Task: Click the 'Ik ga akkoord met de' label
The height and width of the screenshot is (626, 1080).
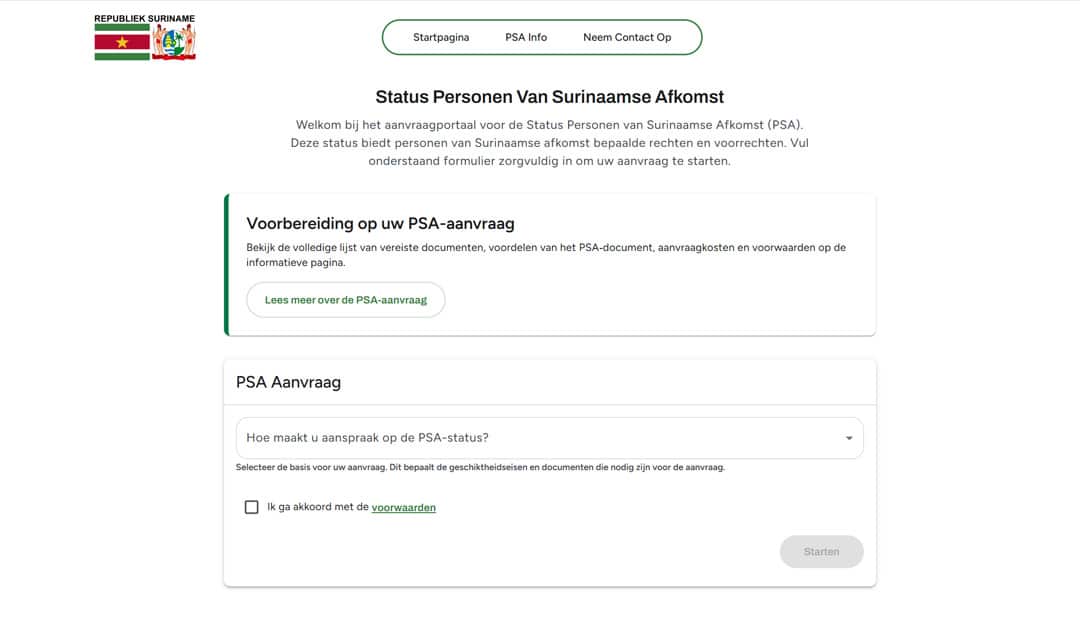Action: coord(317,507)
